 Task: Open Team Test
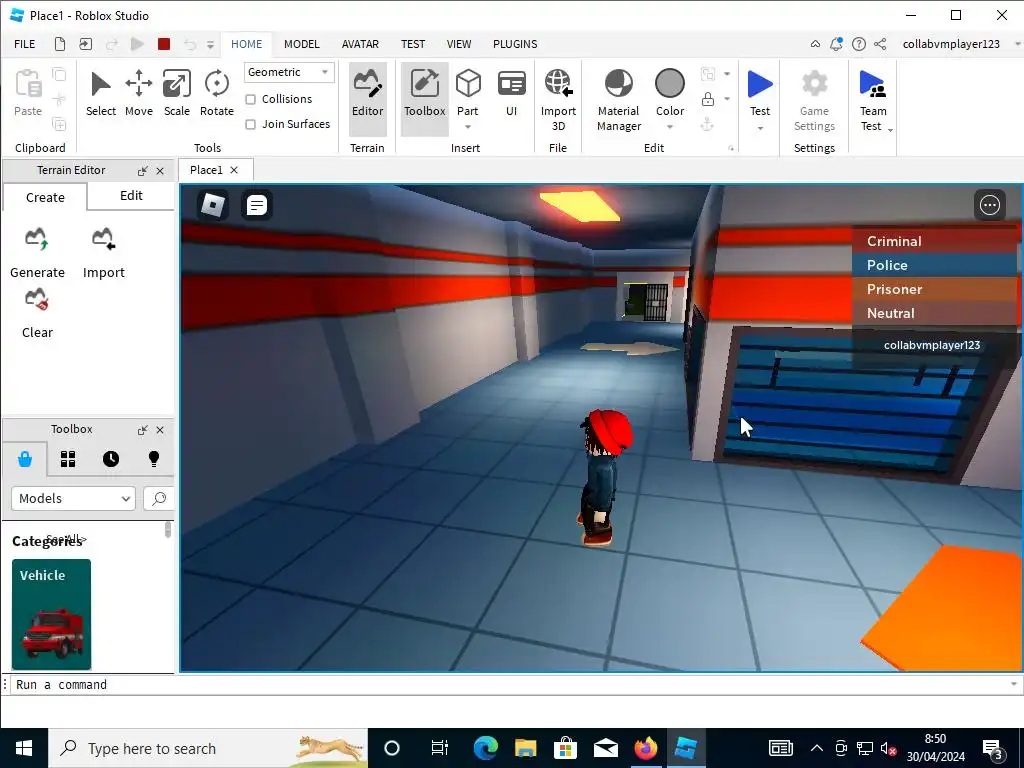click(x=872, y=98)
